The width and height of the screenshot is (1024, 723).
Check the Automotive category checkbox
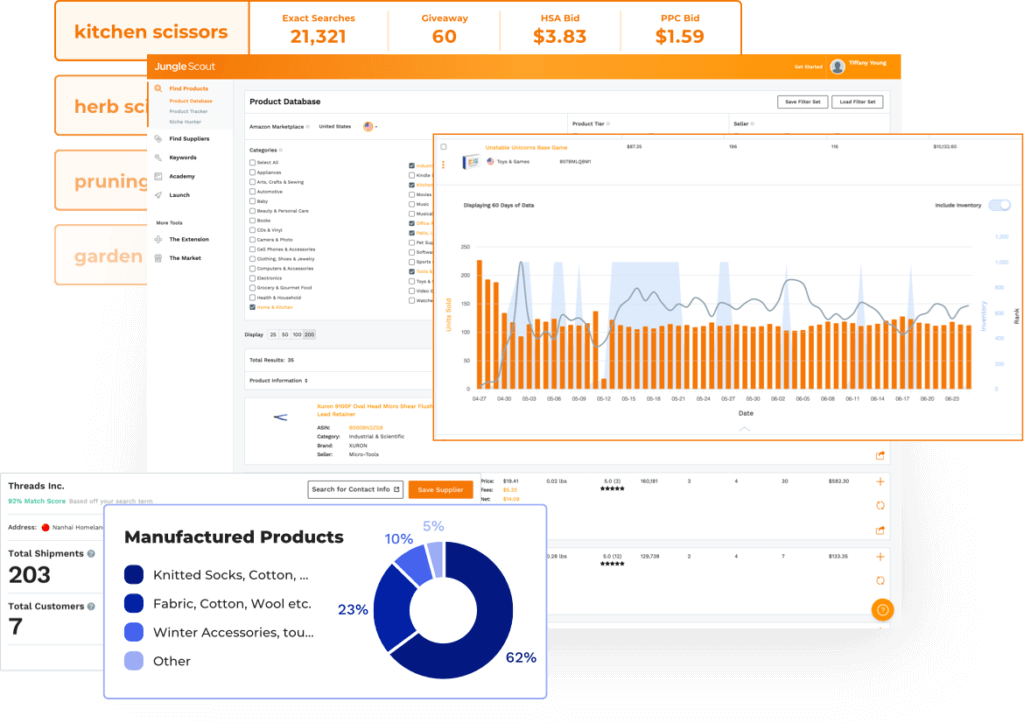click(x=252, y=192)
